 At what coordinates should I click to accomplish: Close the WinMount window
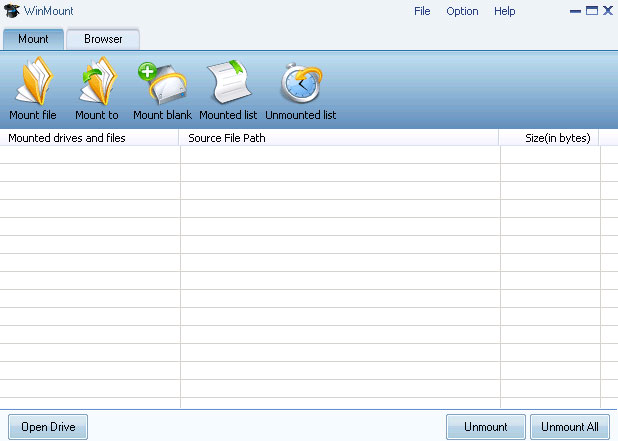tap(608, 11)
